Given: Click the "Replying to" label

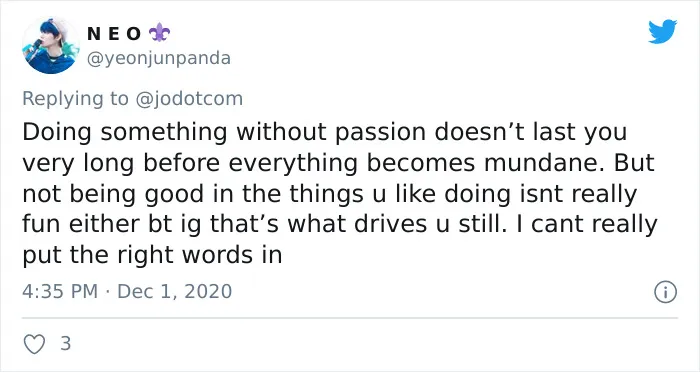Looking at the screenshot, I should click(75, 99).
